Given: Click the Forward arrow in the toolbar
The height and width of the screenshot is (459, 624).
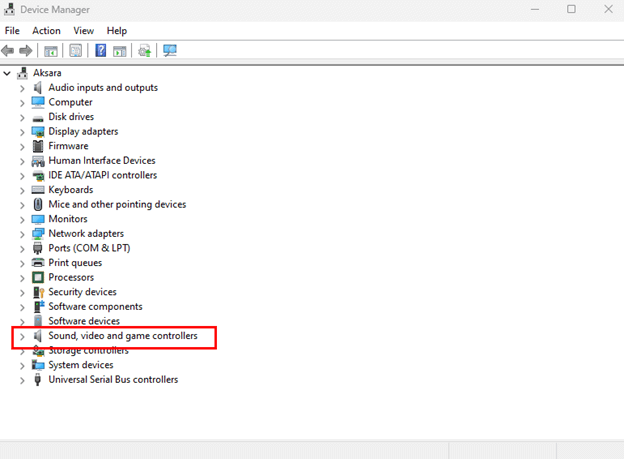Looking at the screenshot, I should pos(26,51).
